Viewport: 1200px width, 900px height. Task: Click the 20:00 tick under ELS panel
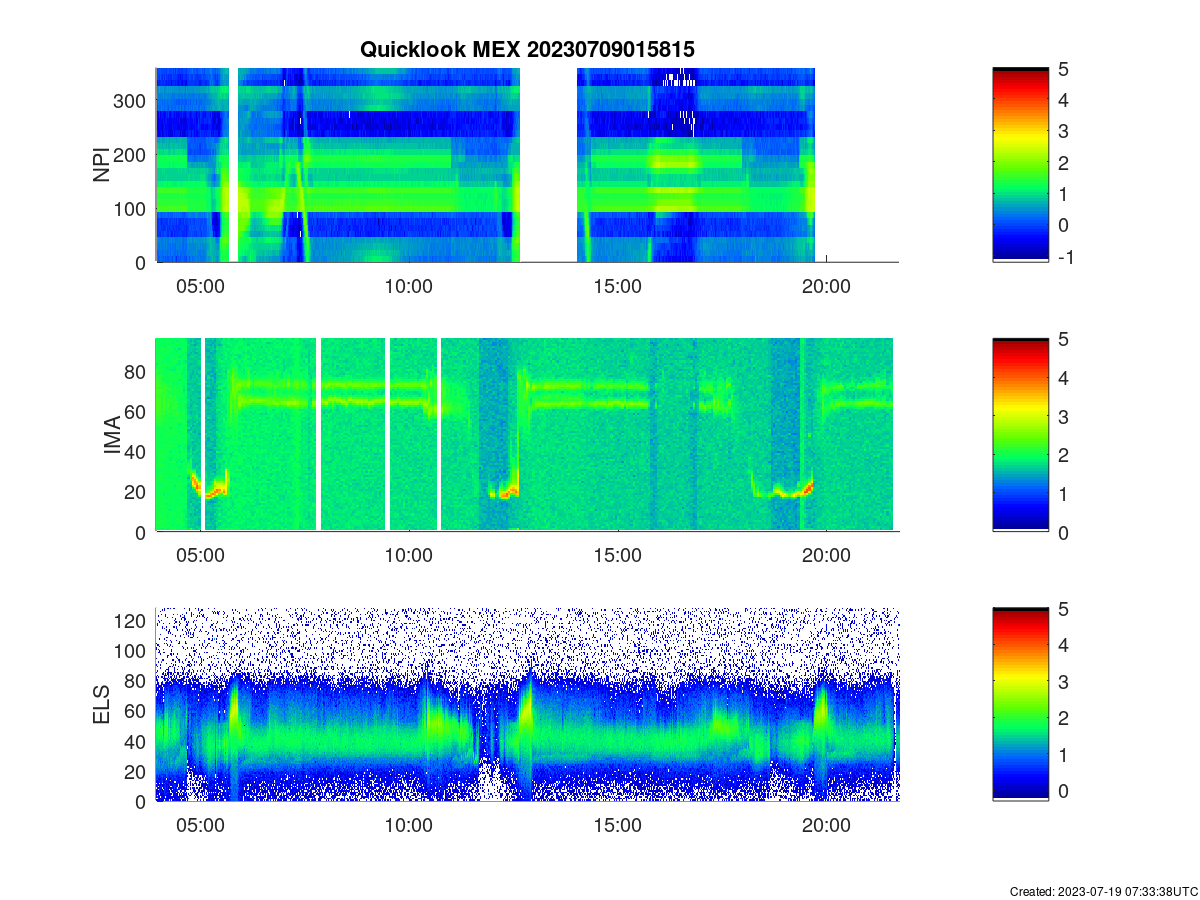(x=827, y=826)
